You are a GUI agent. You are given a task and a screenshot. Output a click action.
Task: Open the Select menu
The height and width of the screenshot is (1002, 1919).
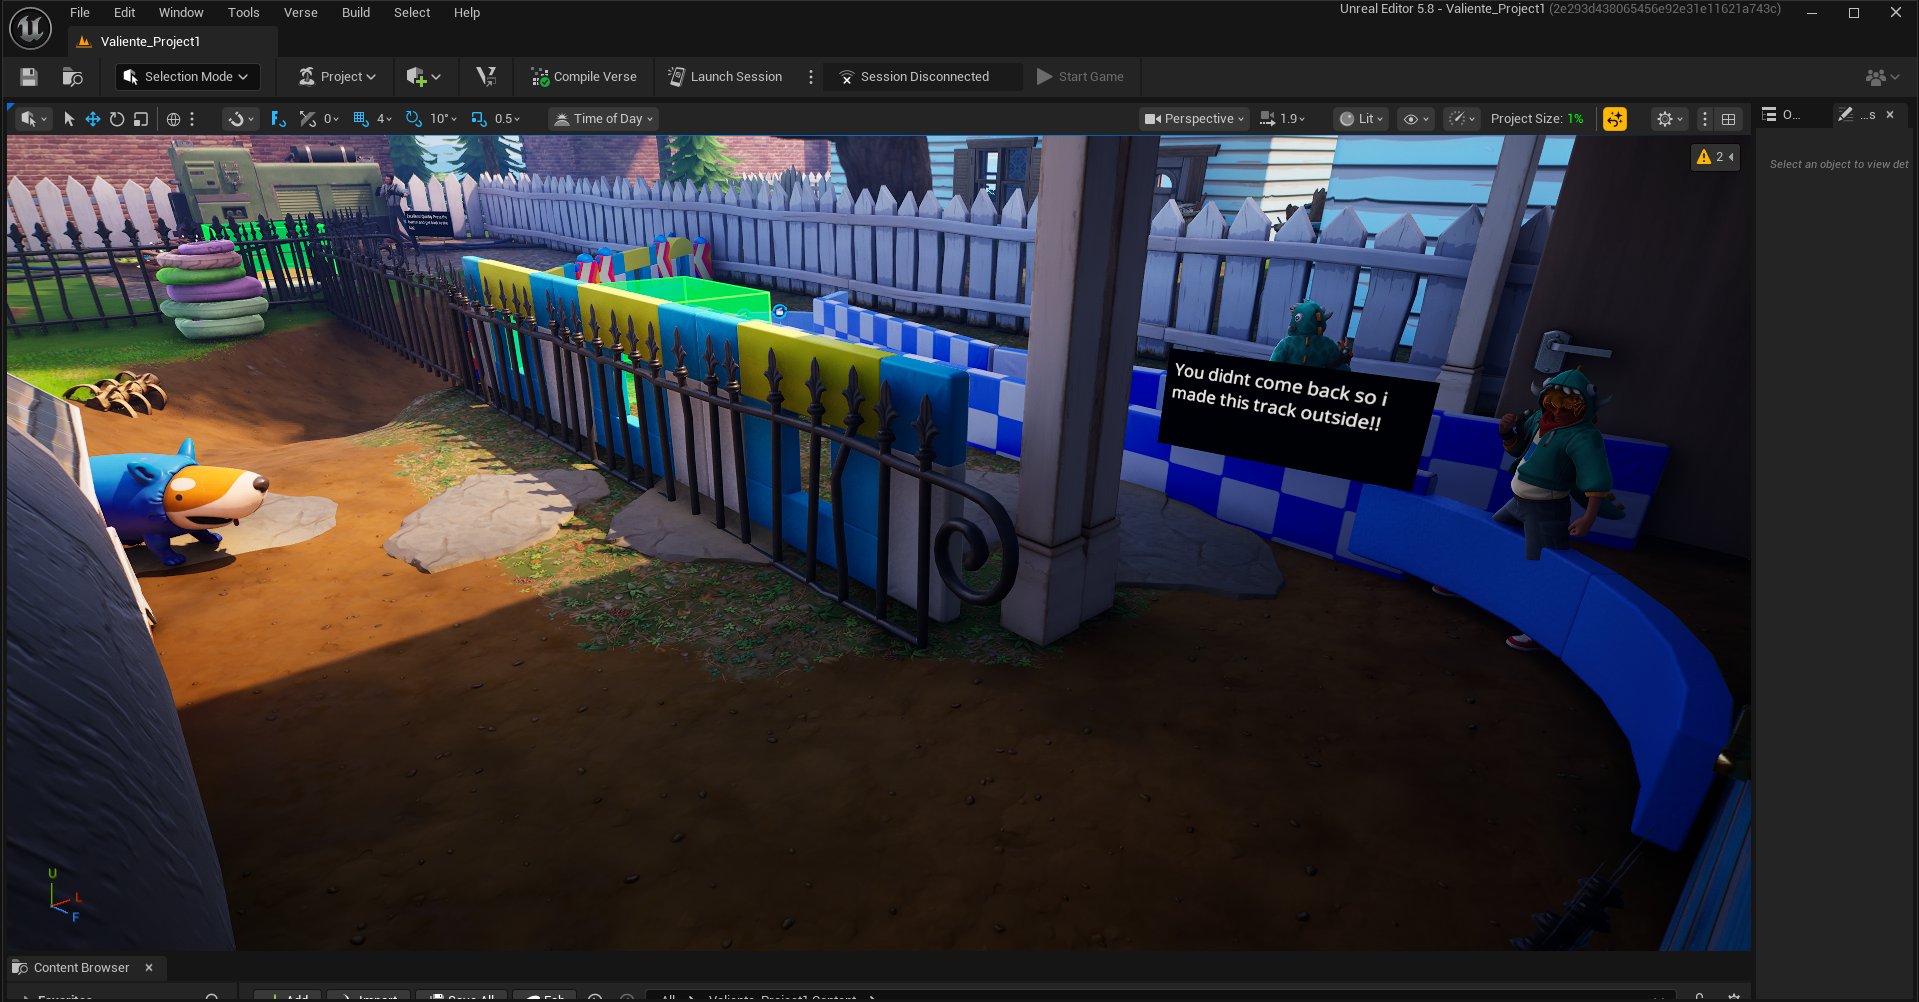(x=412, y=13)
